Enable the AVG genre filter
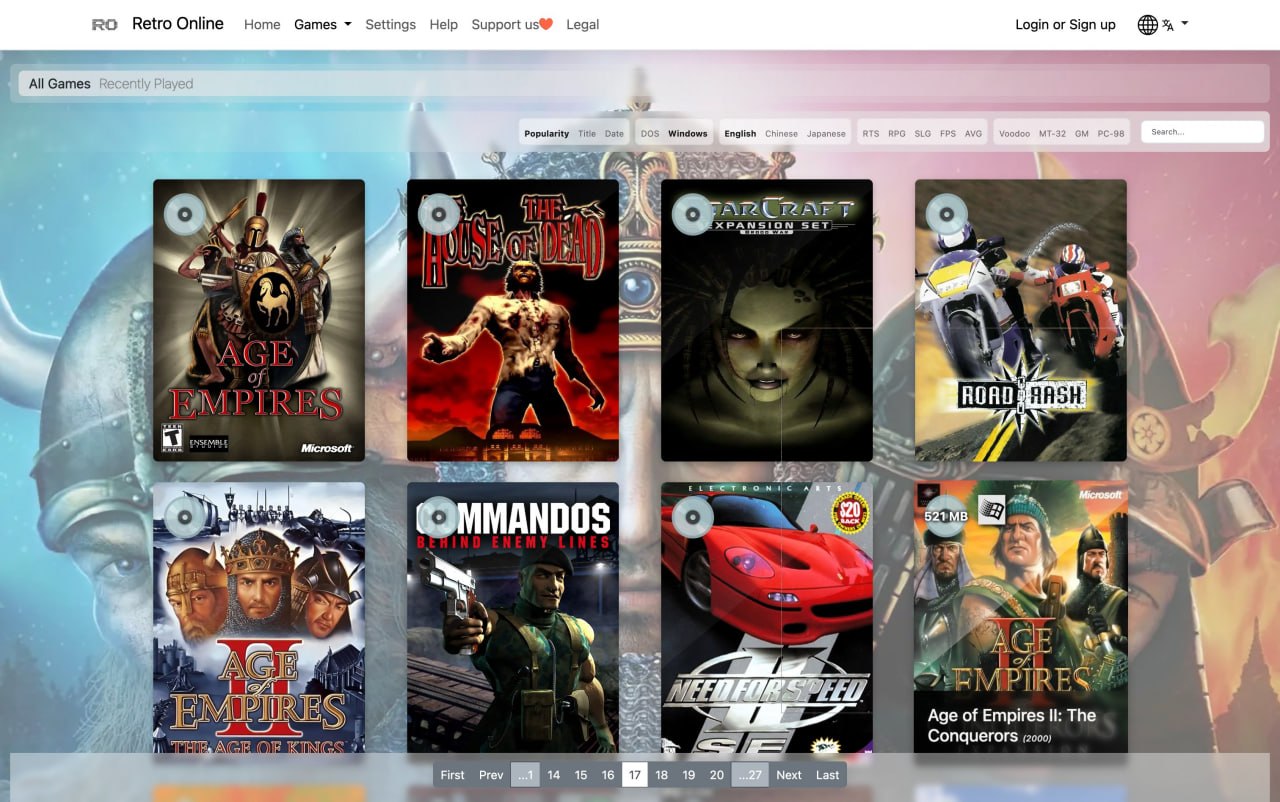The image size is (1280, 802). (x=974, y=133)
